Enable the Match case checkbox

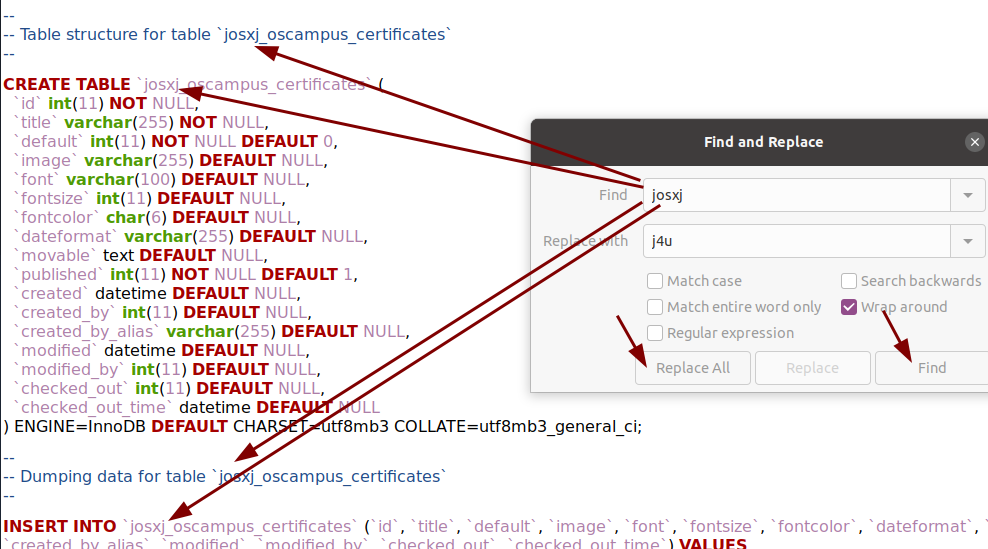(x=655, y=281)
